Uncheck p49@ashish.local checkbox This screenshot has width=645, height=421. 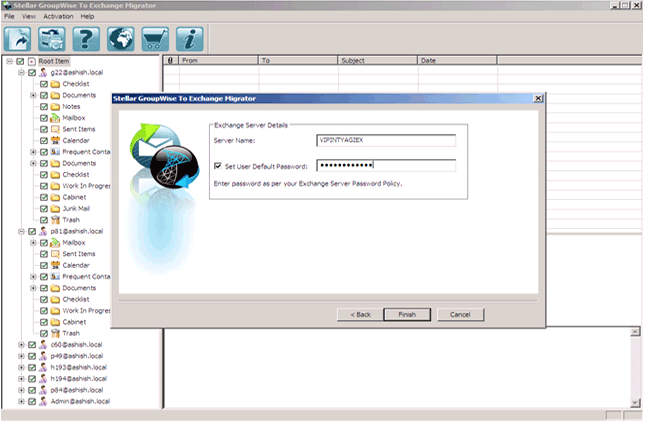tap(32, 356)
